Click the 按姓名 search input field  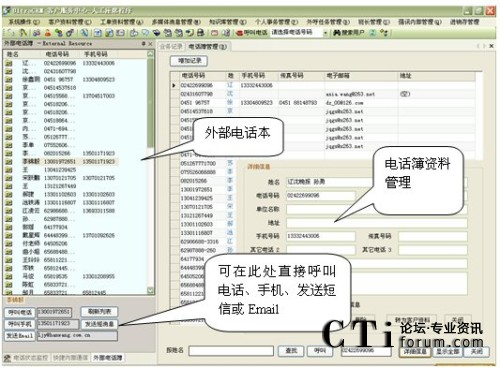pyautogui.click(x=231, y=351)
